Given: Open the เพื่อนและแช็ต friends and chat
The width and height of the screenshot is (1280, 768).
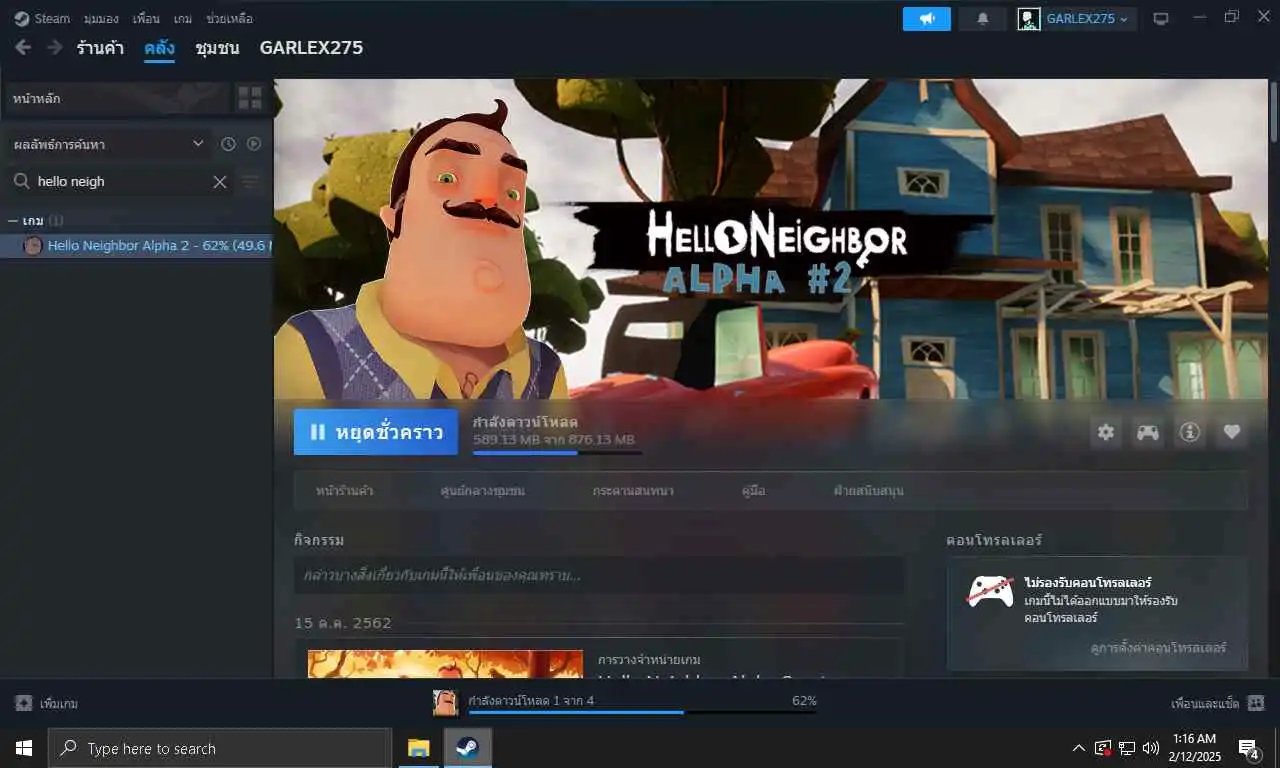Looking at the screenshot, I should (1205, 703).
